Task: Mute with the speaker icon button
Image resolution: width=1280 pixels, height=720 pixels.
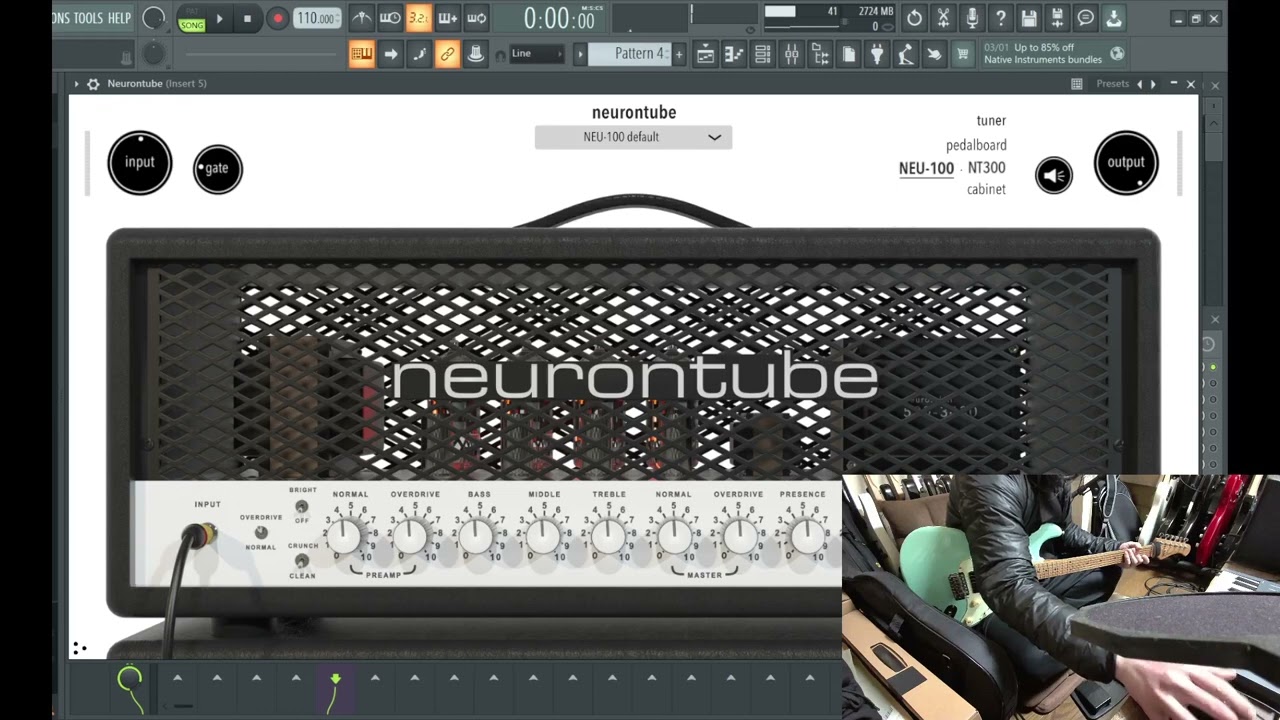Action: [1054, 176]
